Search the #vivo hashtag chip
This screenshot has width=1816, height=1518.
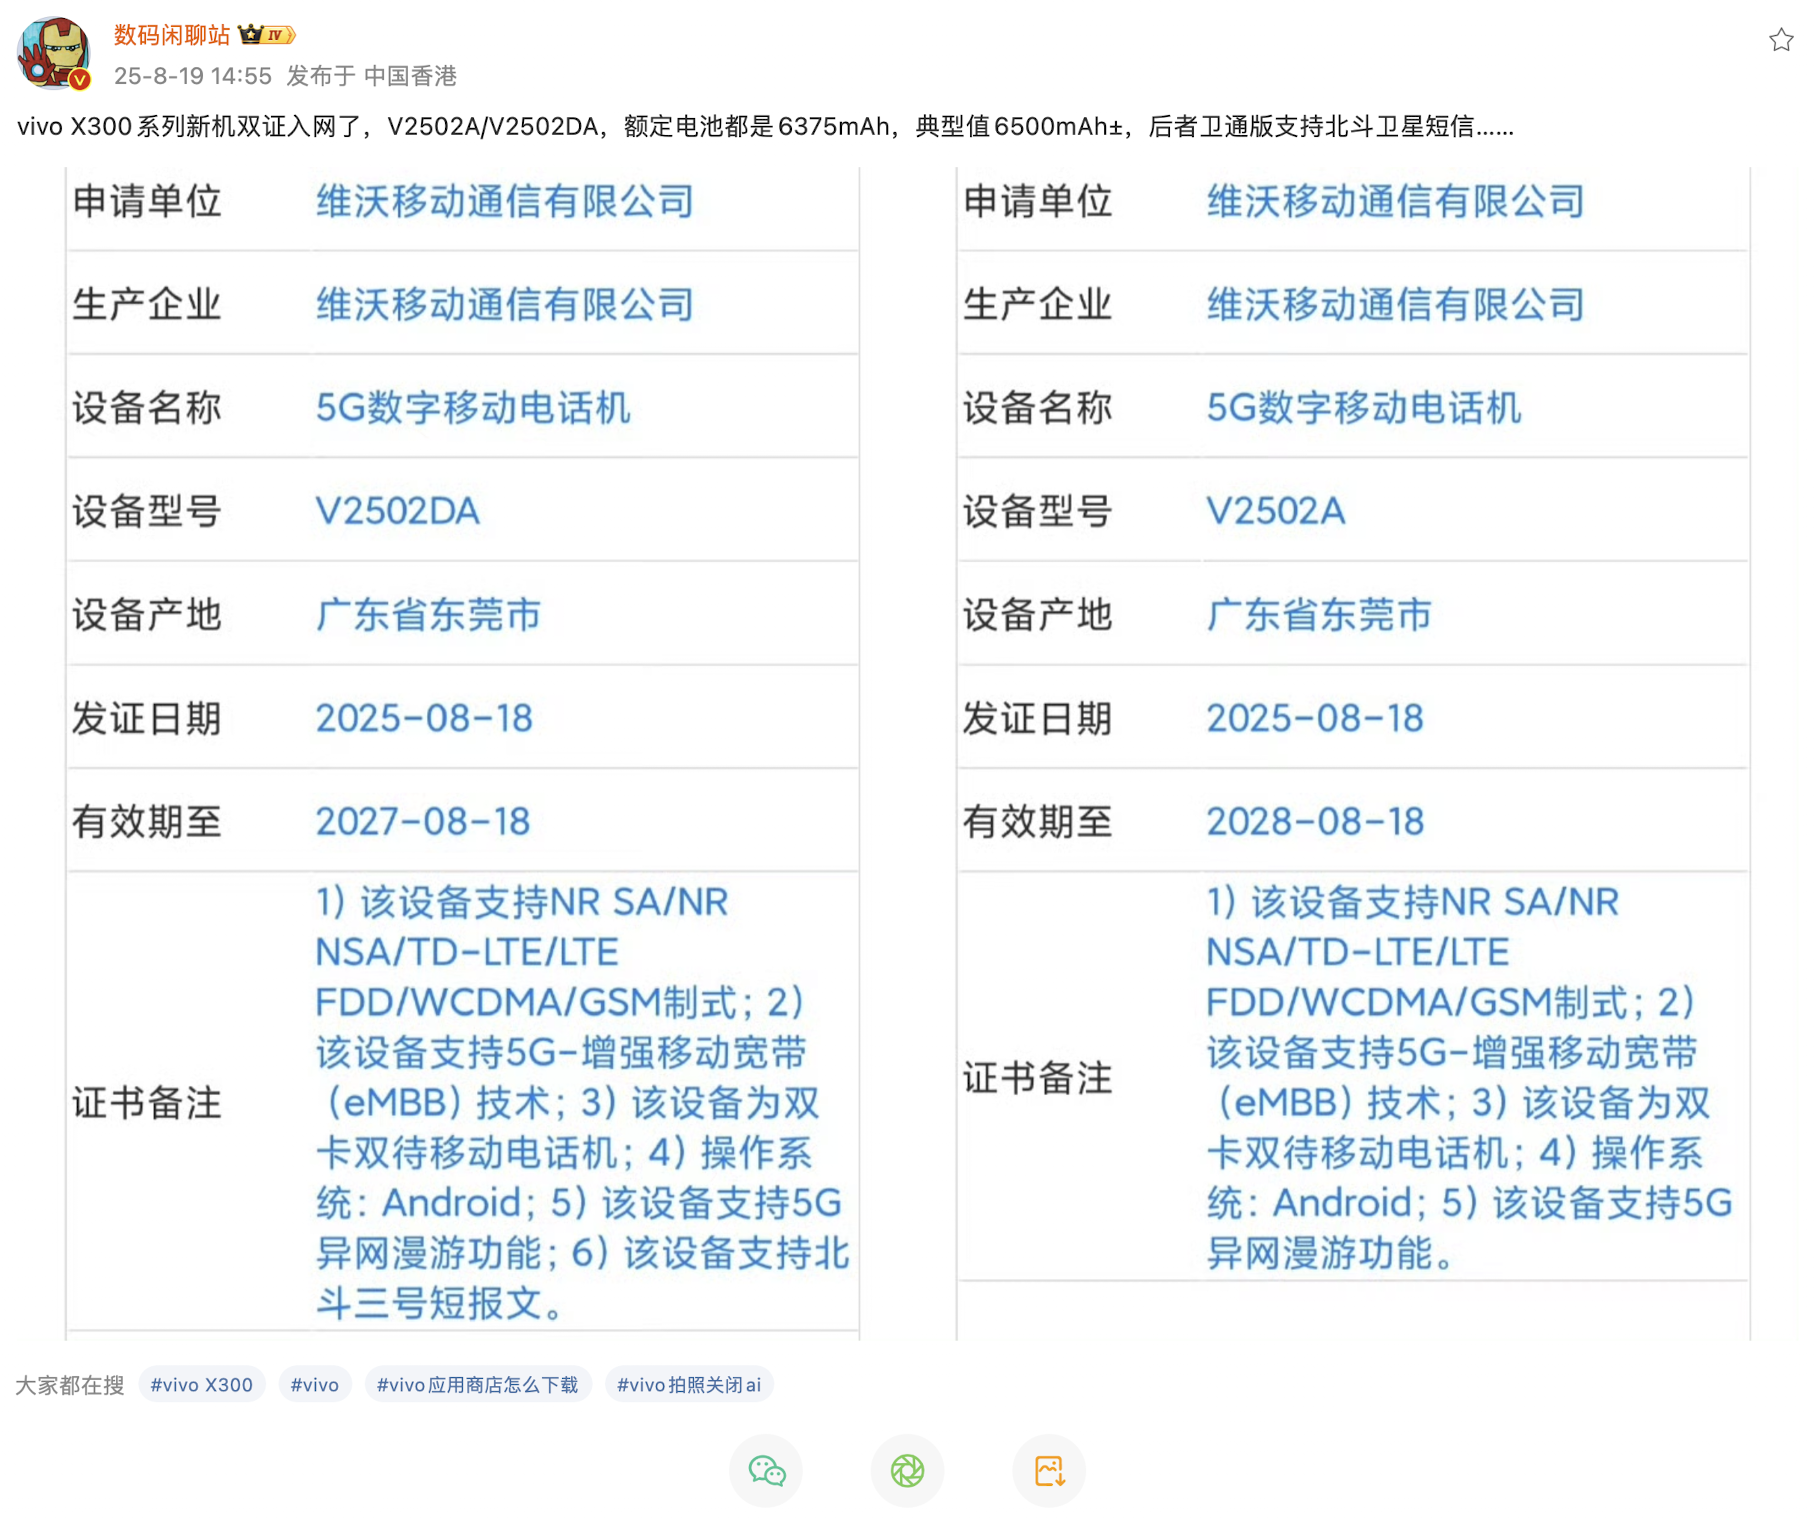(315, 1384)
